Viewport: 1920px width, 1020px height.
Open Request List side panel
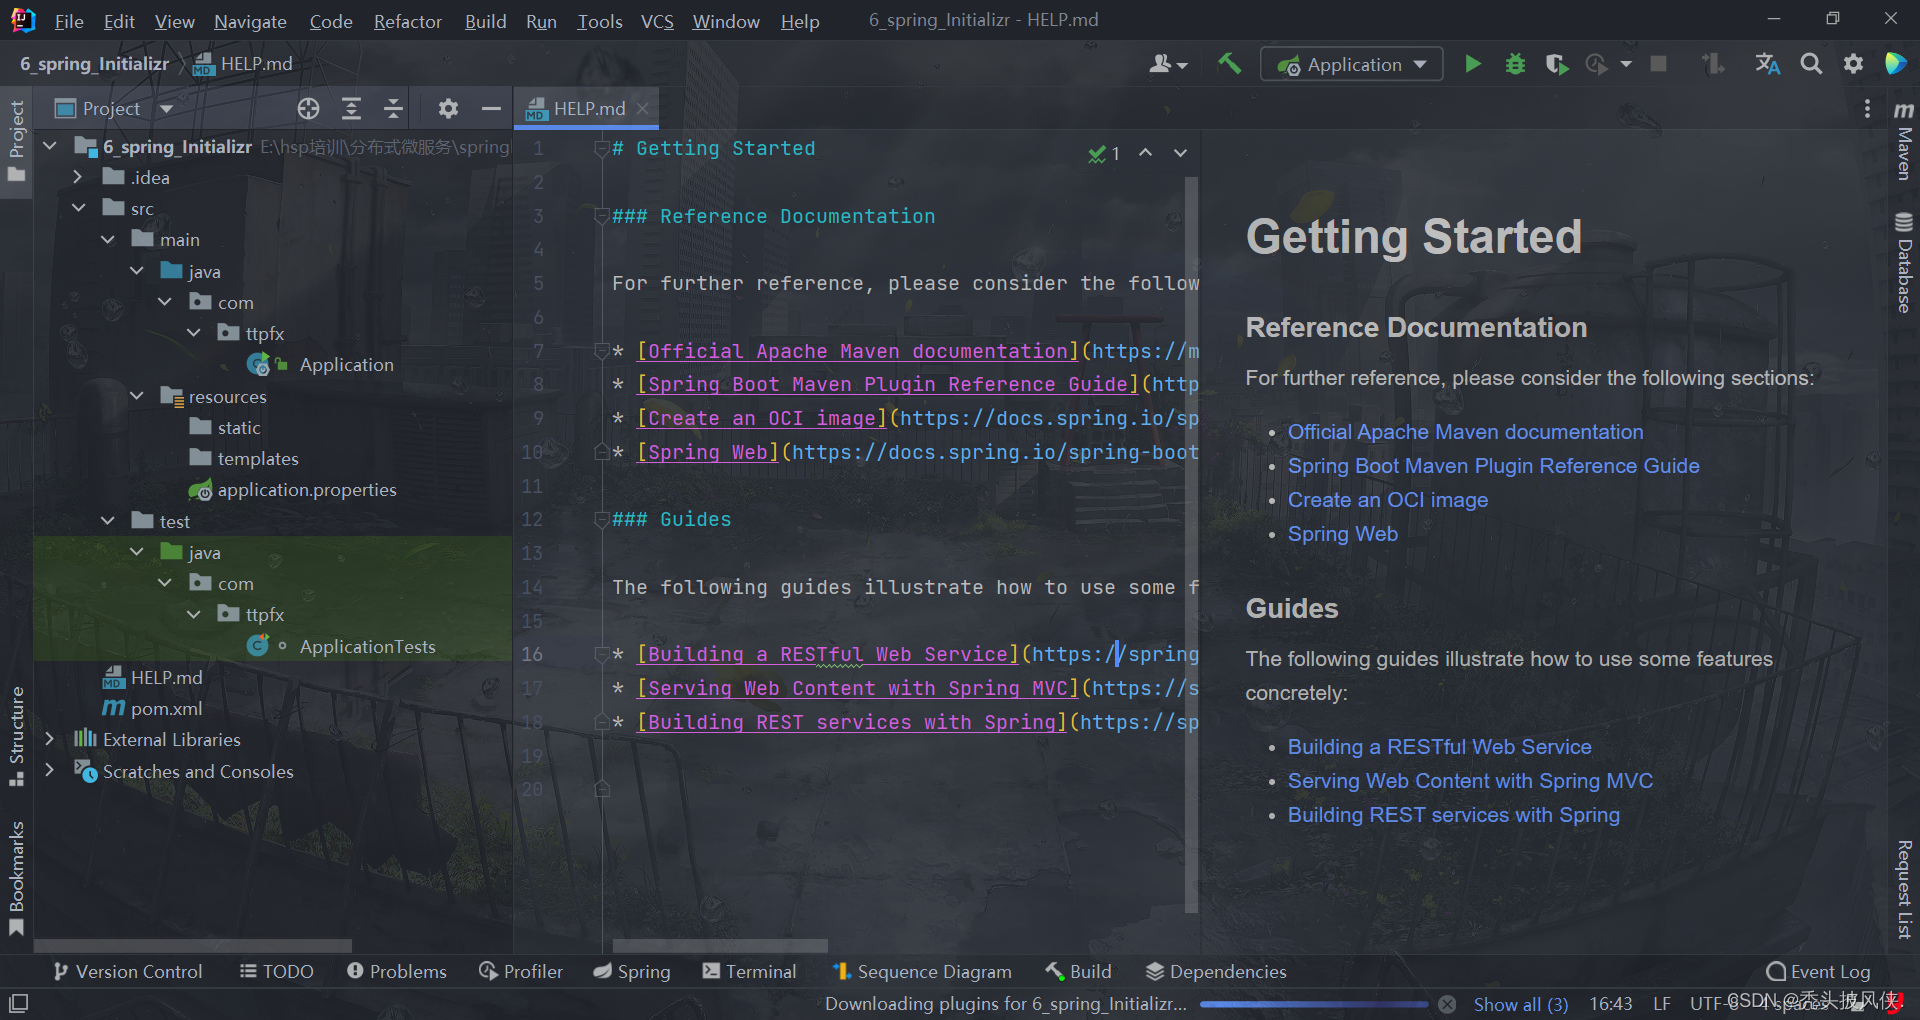pyautogui.click(x=1904, y=889)
